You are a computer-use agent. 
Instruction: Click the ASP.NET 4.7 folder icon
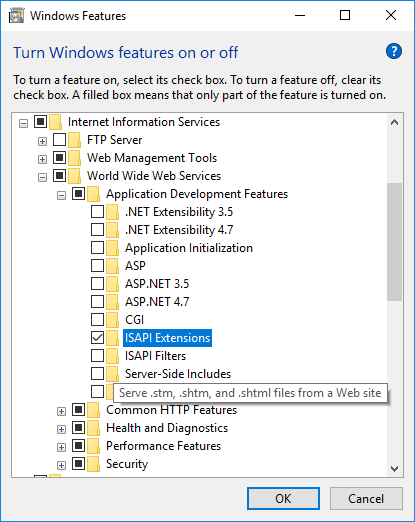point(113,302)
